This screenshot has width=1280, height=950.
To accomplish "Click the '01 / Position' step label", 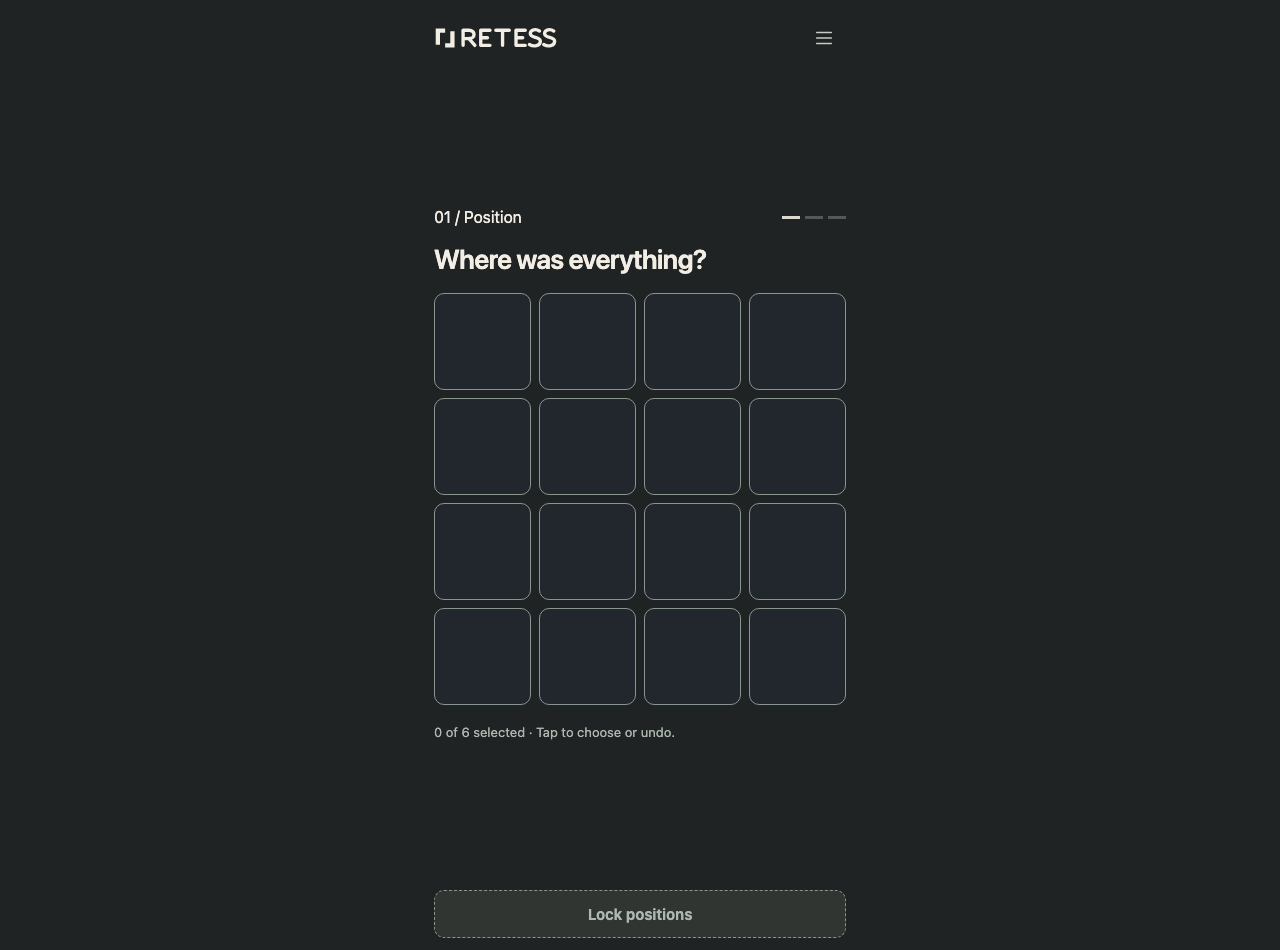I will click(x=478, y=217).
